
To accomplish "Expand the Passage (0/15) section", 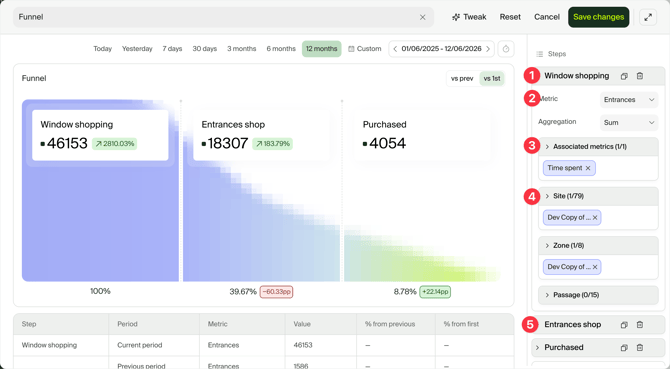I will (x=598, y=295).
